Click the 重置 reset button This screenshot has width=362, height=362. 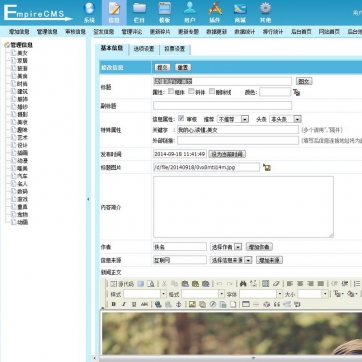[x=183, y=67]
